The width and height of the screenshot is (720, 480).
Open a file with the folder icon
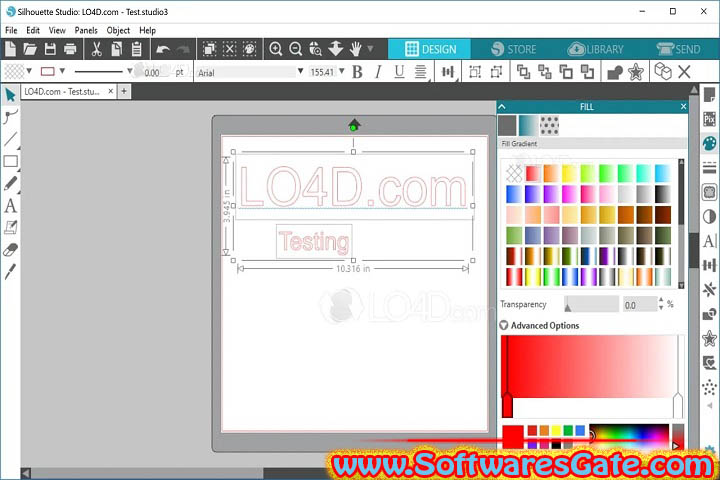[30, 49]
